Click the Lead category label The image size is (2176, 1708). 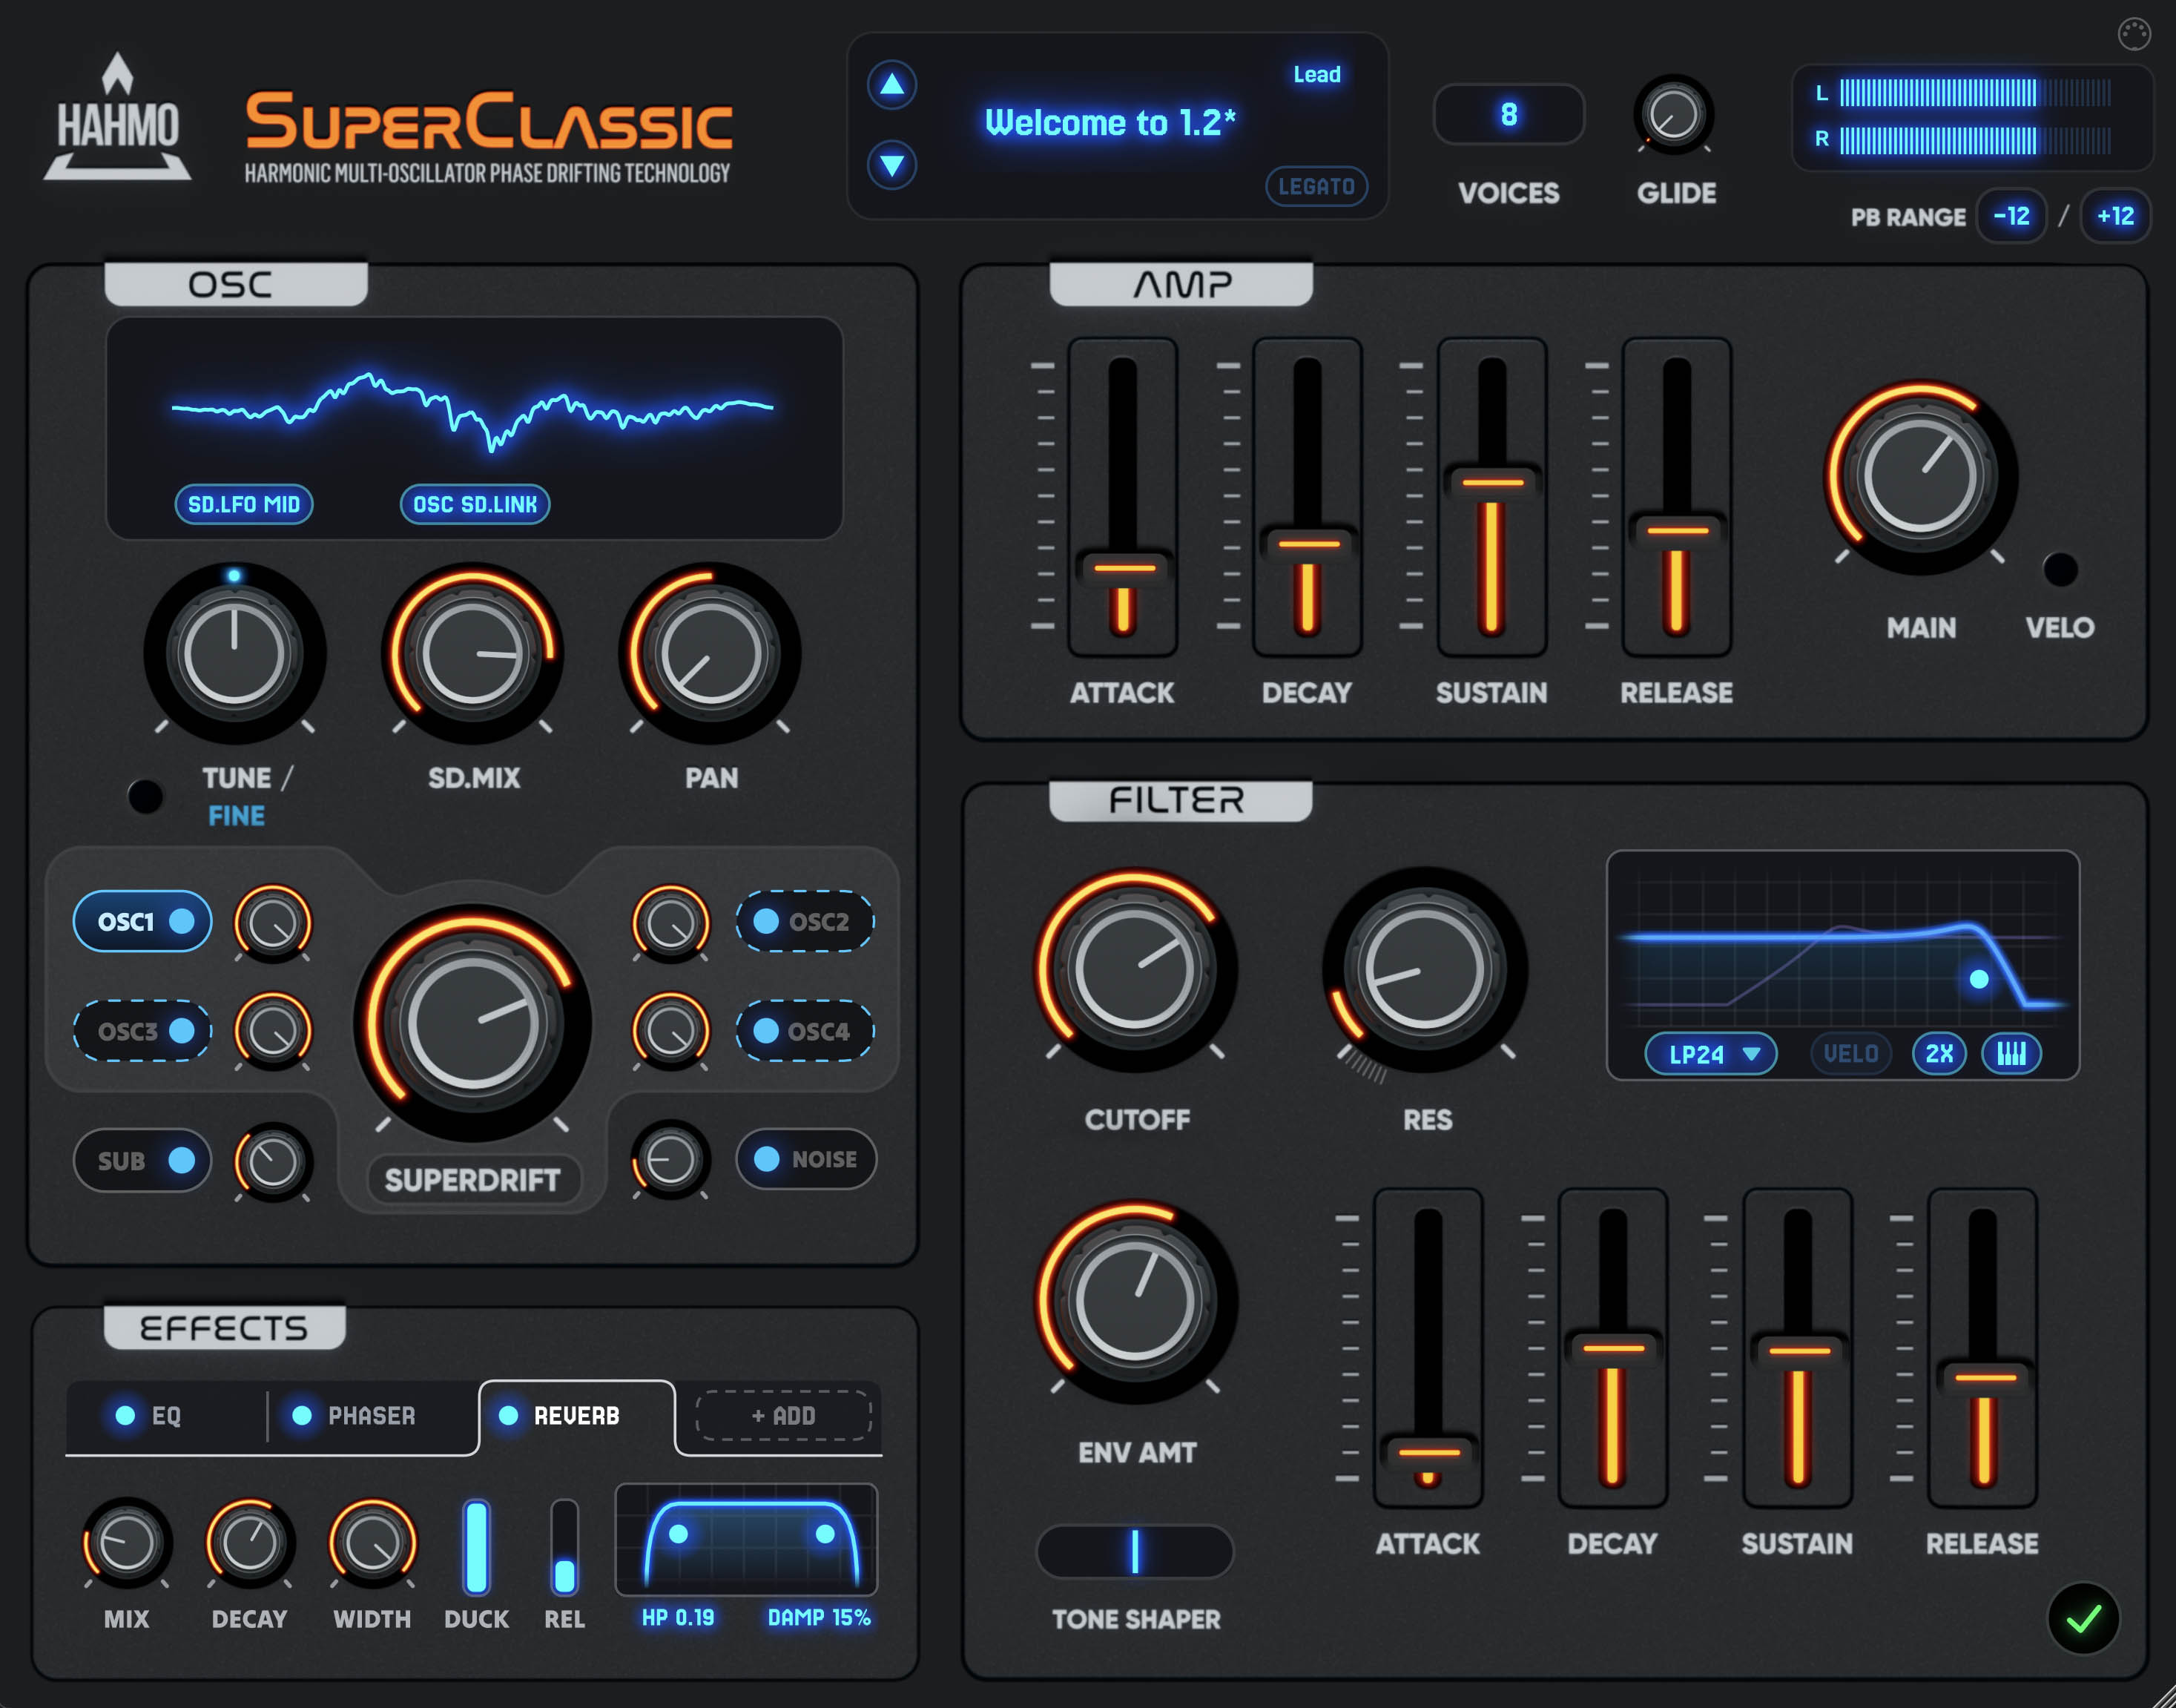1317,74
